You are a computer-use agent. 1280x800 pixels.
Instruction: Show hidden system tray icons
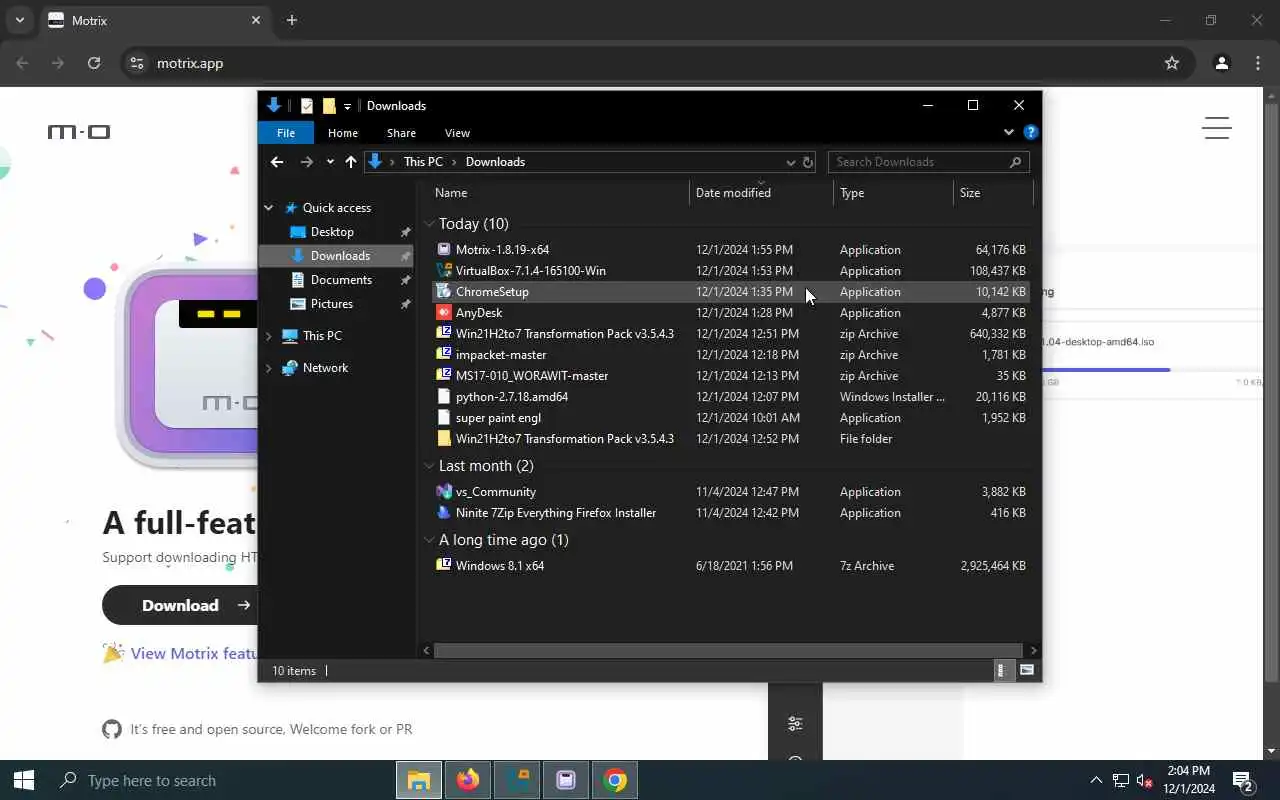click(x=1096, y=780)
